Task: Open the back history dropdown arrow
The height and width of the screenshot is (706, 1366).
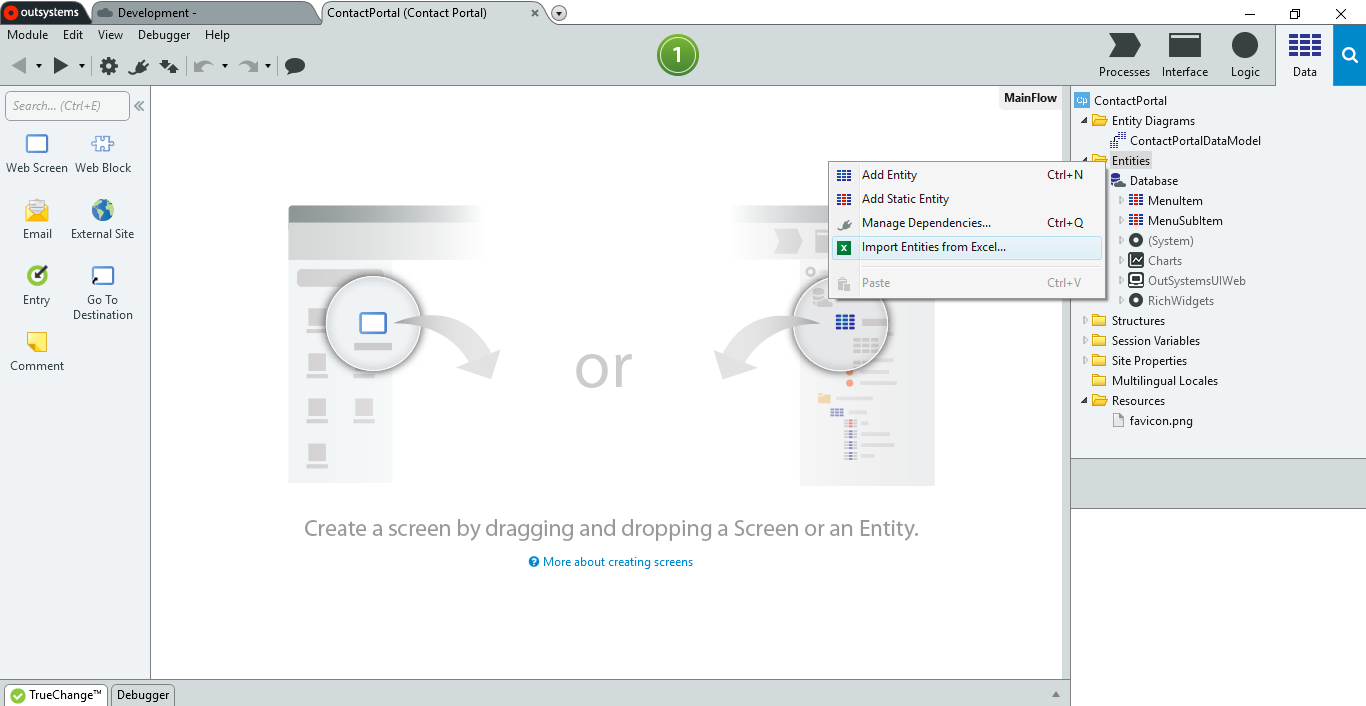Action: click(x=39, y=66)
